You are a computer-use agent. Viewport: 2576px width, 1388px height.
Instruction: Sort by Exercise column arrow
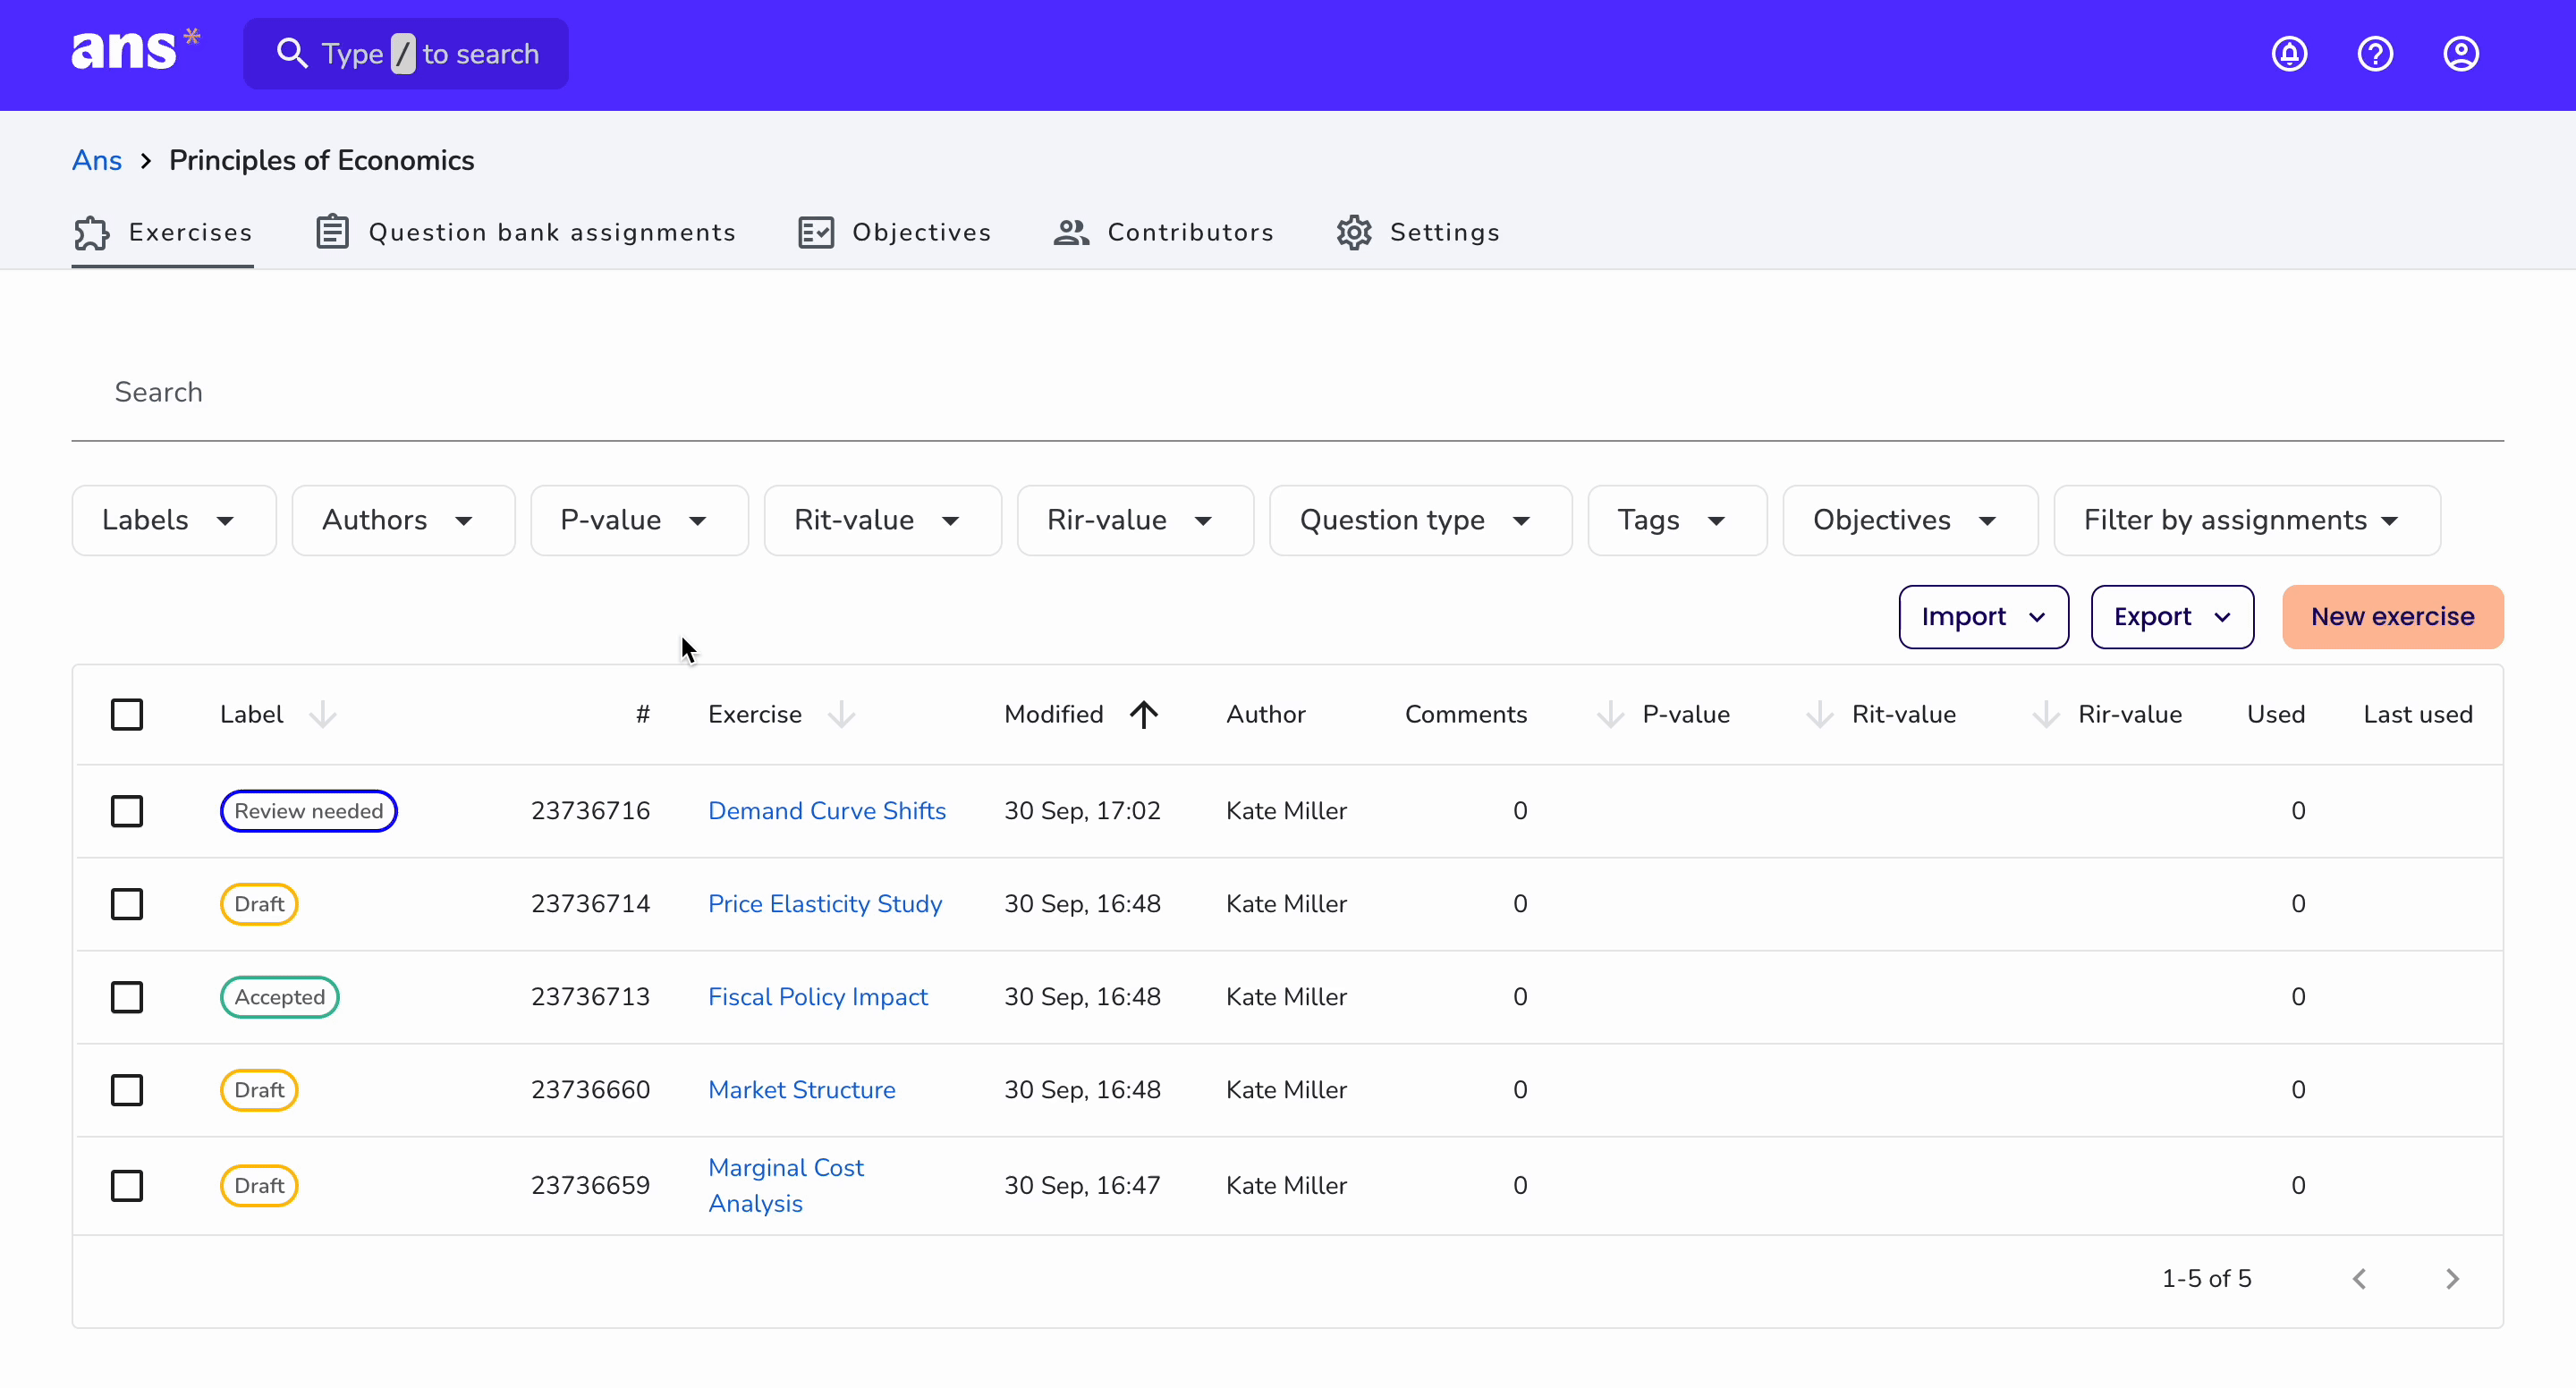[x=842, y=714]
